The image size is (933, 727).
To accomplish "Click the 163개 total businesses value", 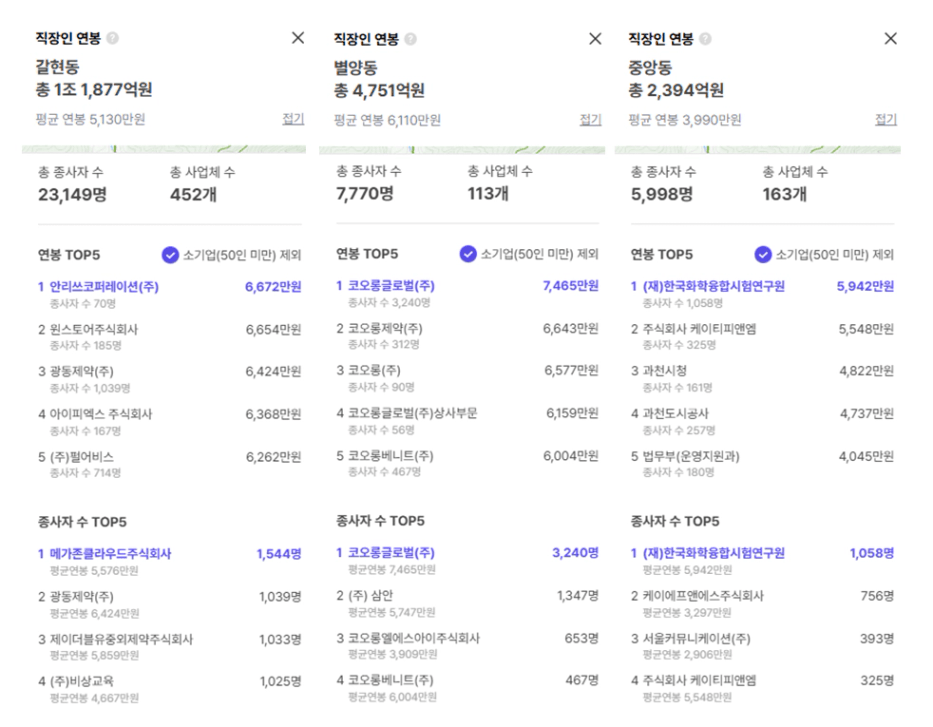I will tap(784, 194).
